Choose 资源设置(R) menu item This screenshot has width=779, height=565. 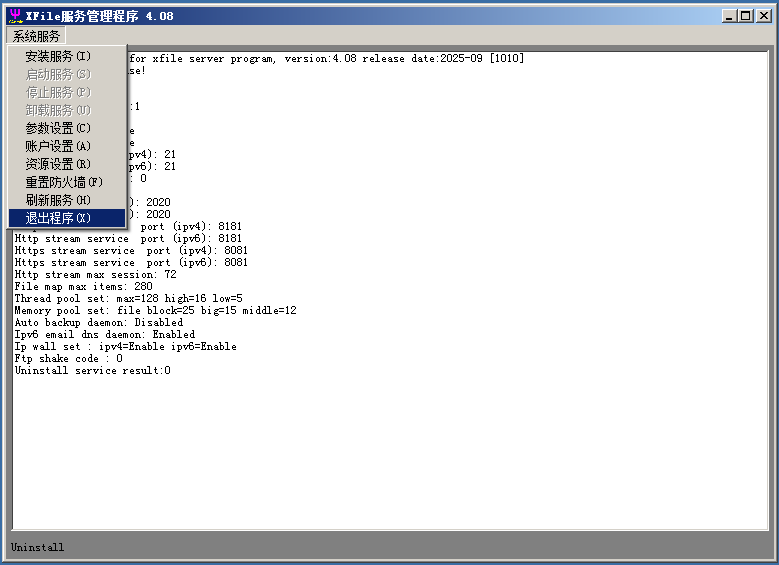coord(58,164)
